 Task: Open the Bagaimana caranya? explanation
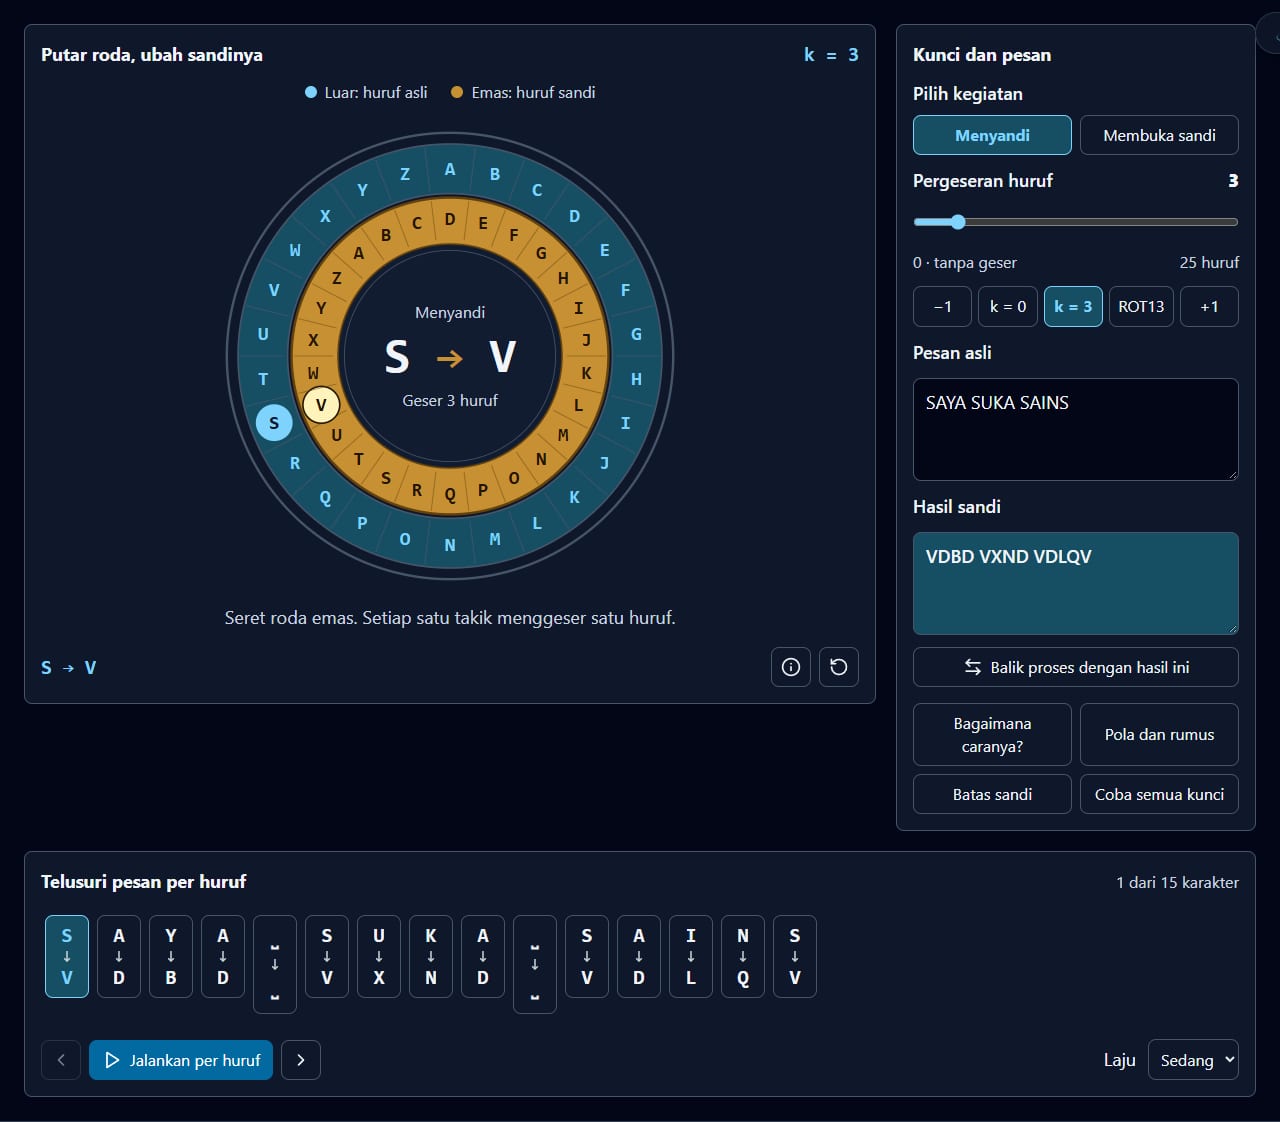click(x=992, y=735)
